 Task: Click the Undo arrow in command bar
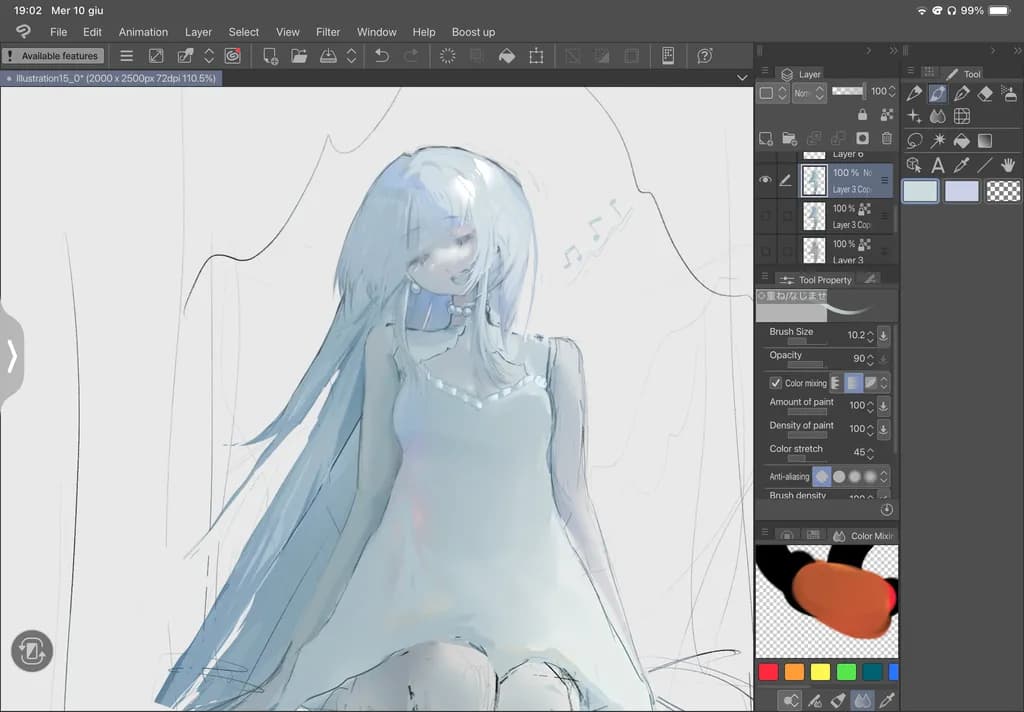[381, 56]
